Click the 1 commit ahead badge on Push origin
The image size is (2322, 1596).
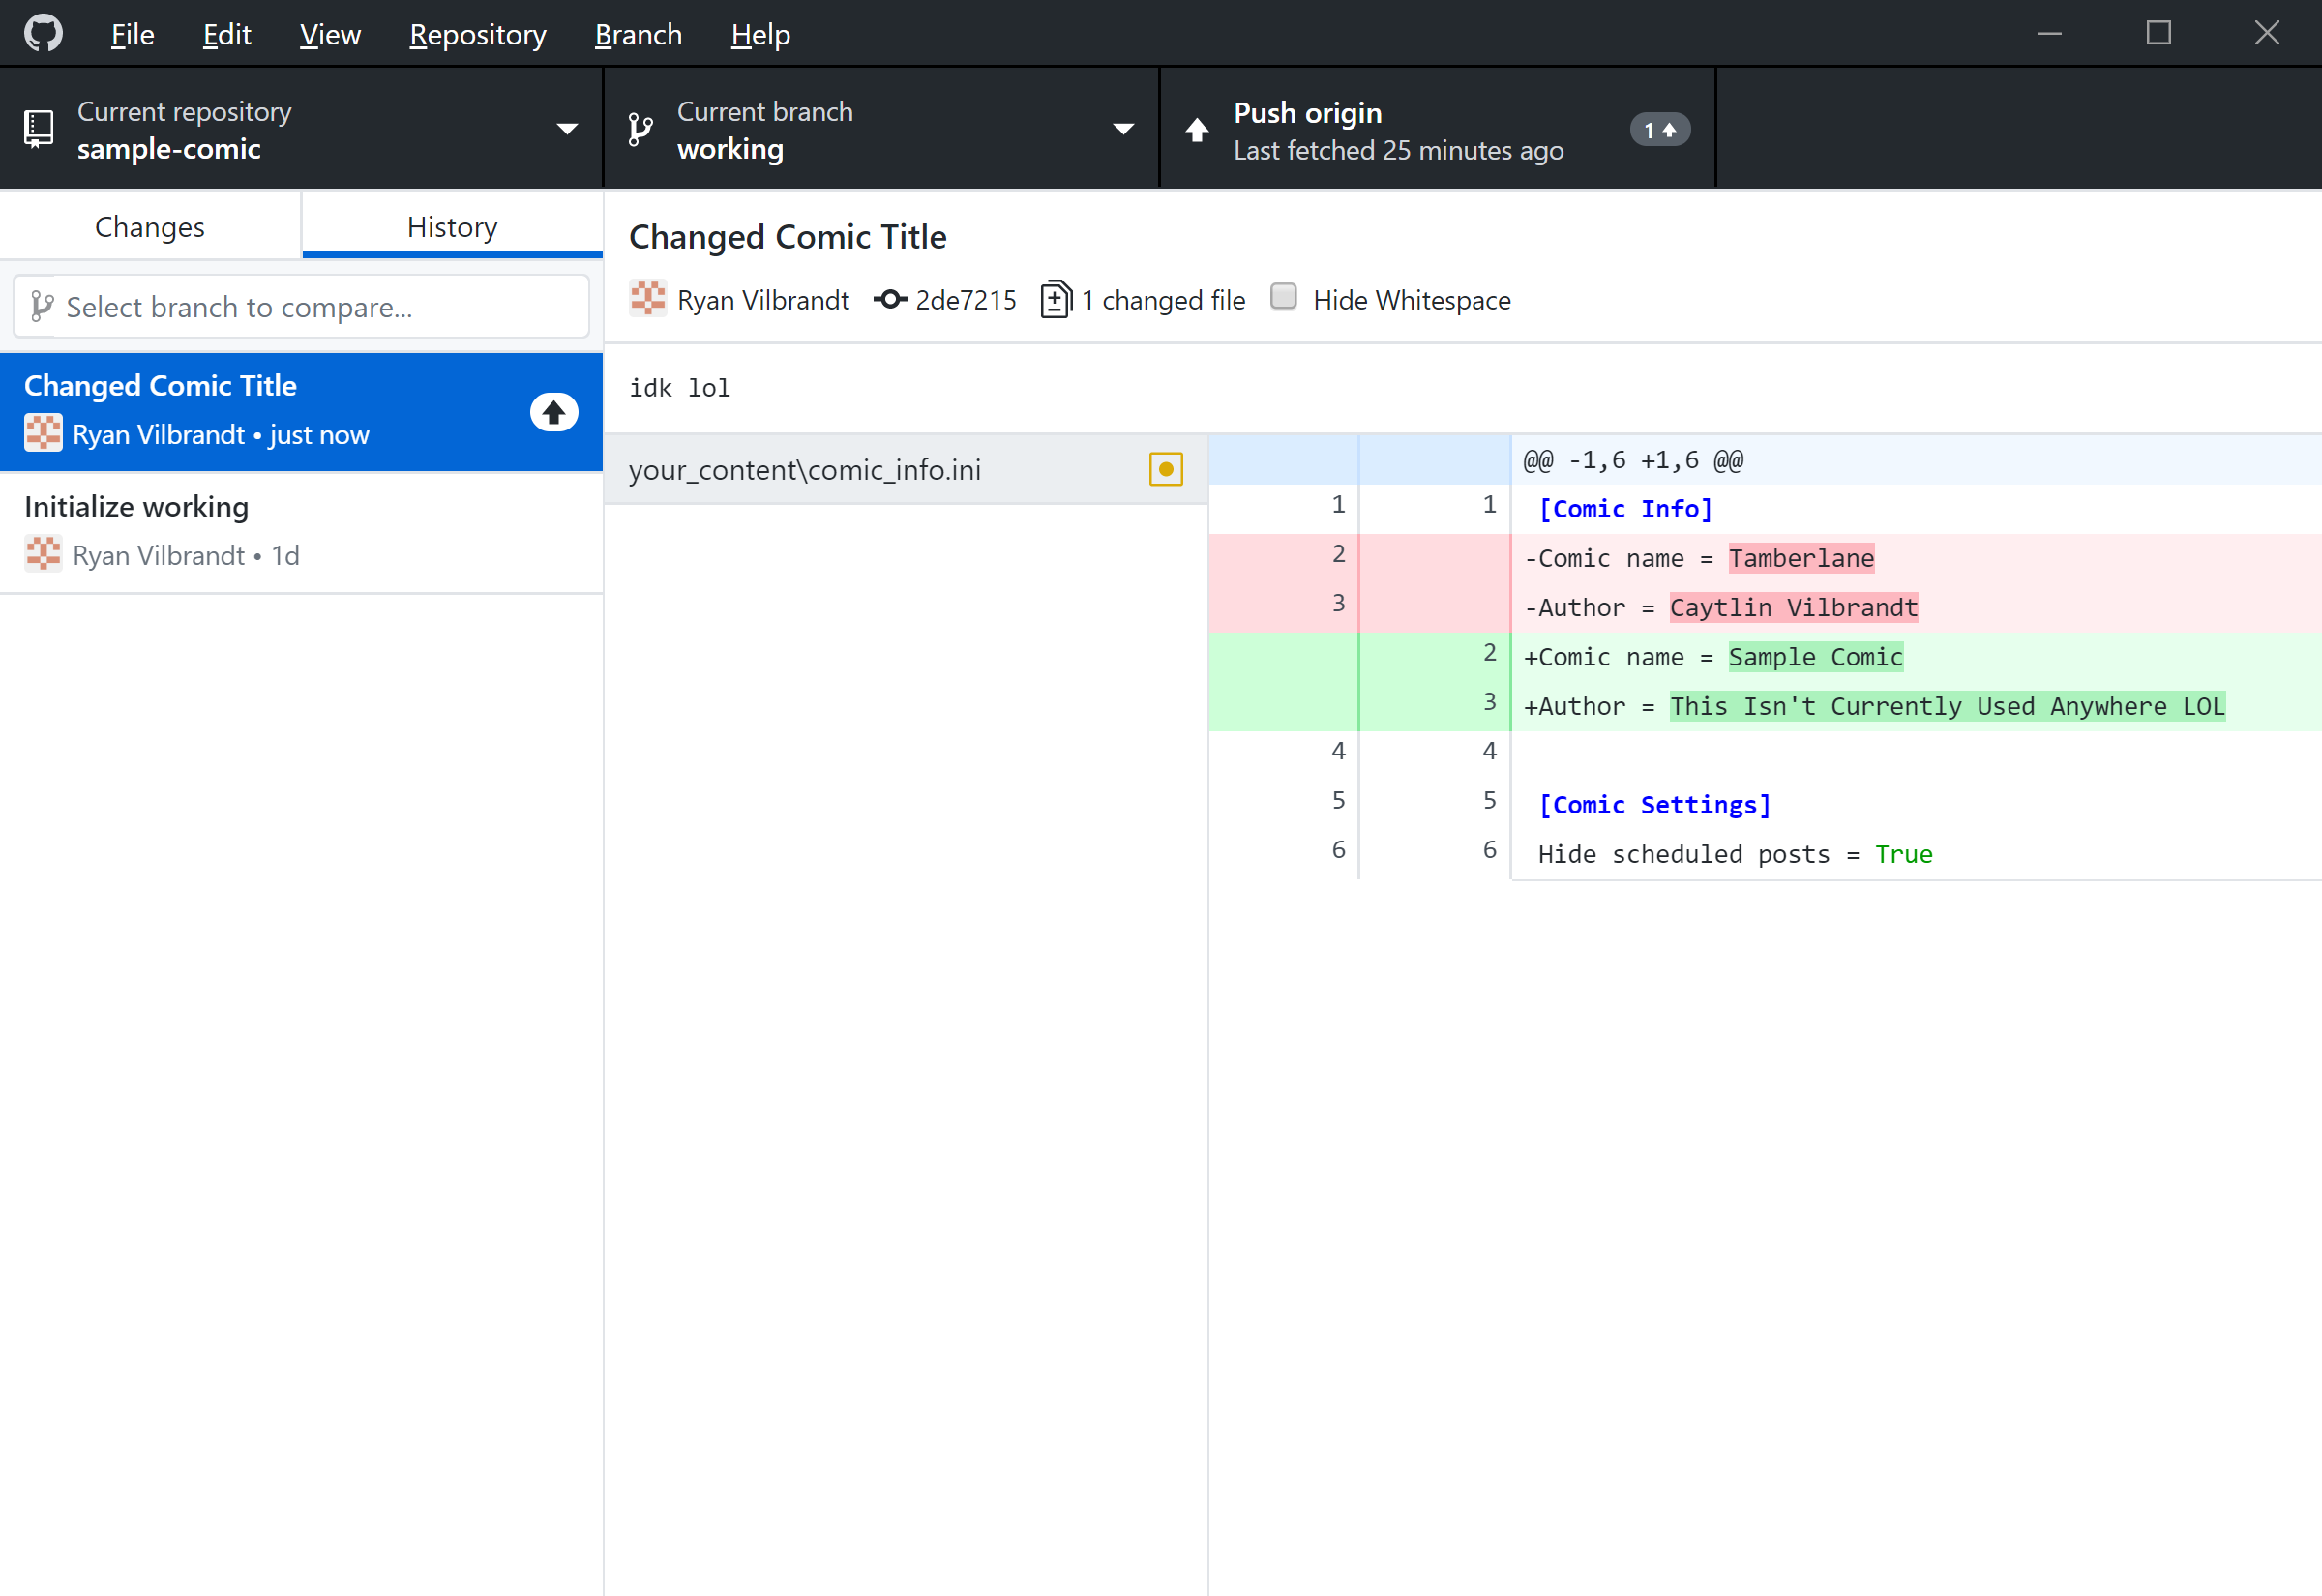(x=1659, y=130)
